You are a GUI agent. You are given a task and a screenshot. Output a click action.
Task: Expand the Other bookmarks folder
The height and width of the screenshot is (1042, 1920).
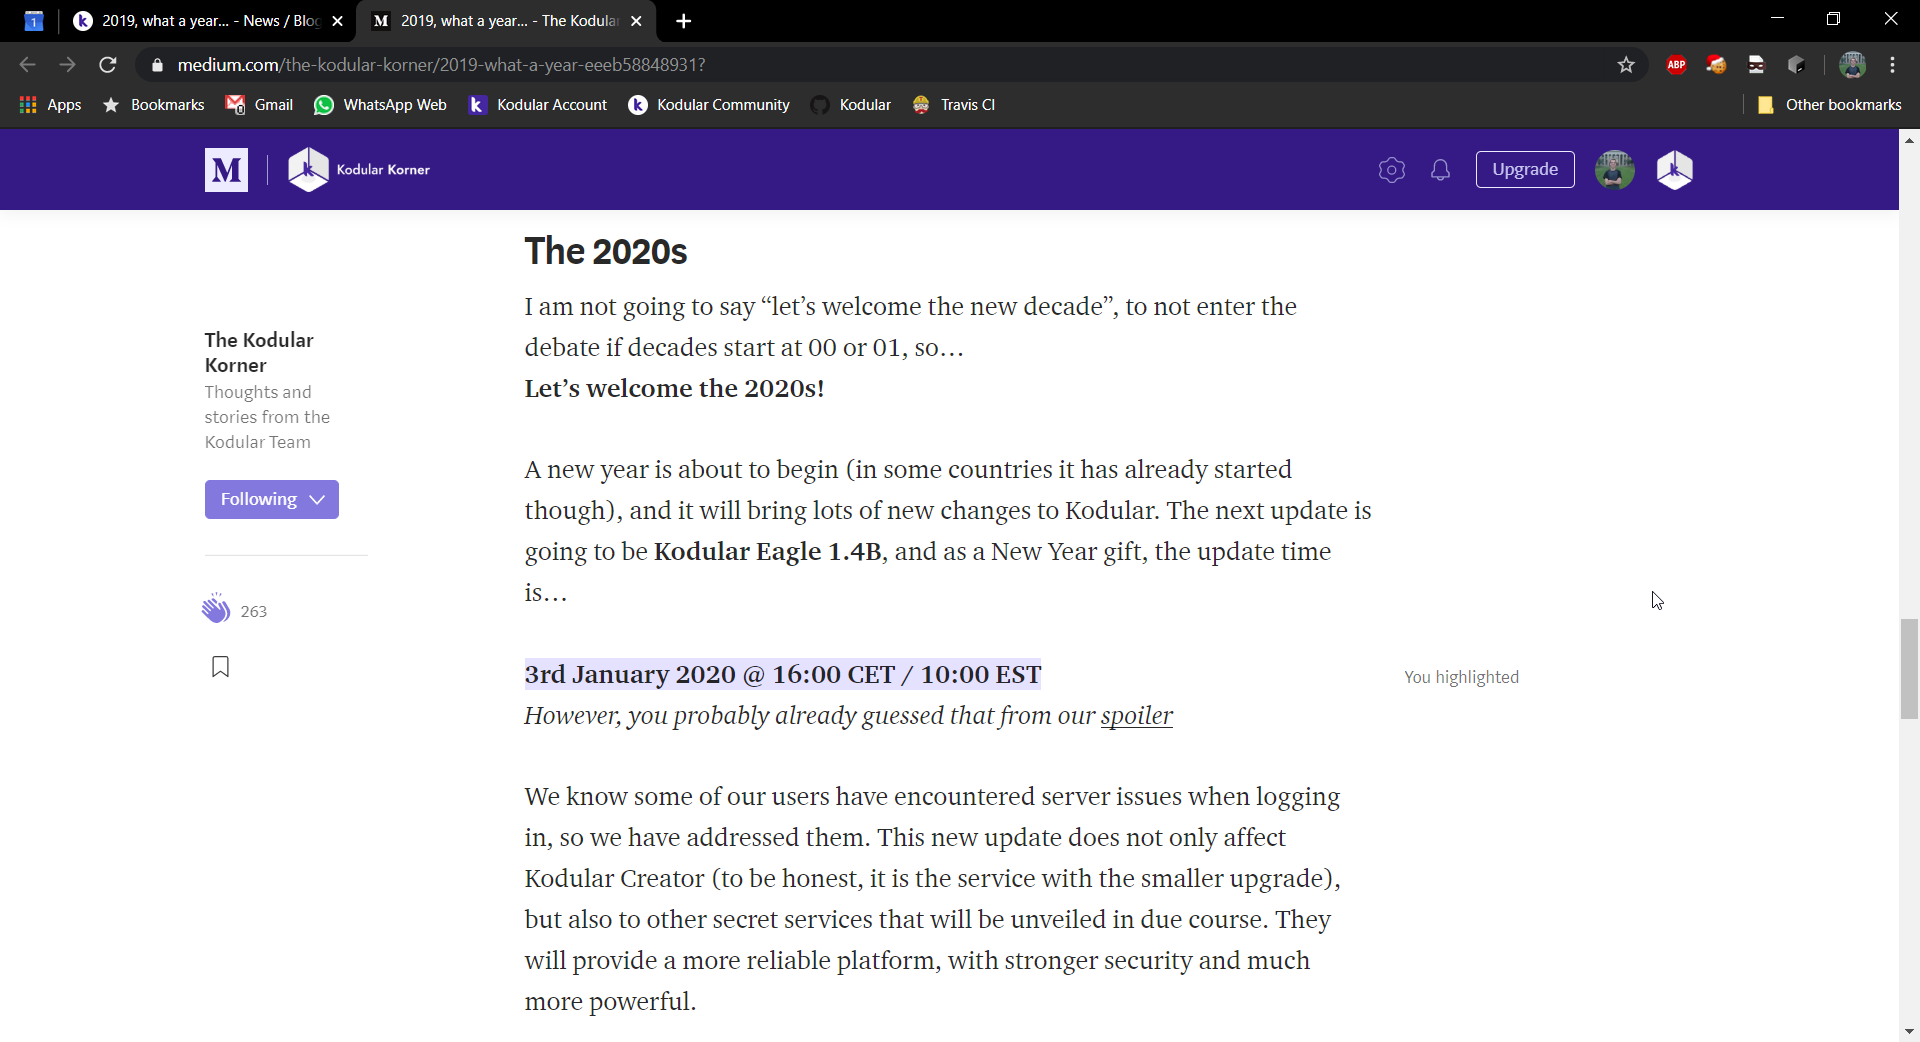click(x=1829, y=105)
